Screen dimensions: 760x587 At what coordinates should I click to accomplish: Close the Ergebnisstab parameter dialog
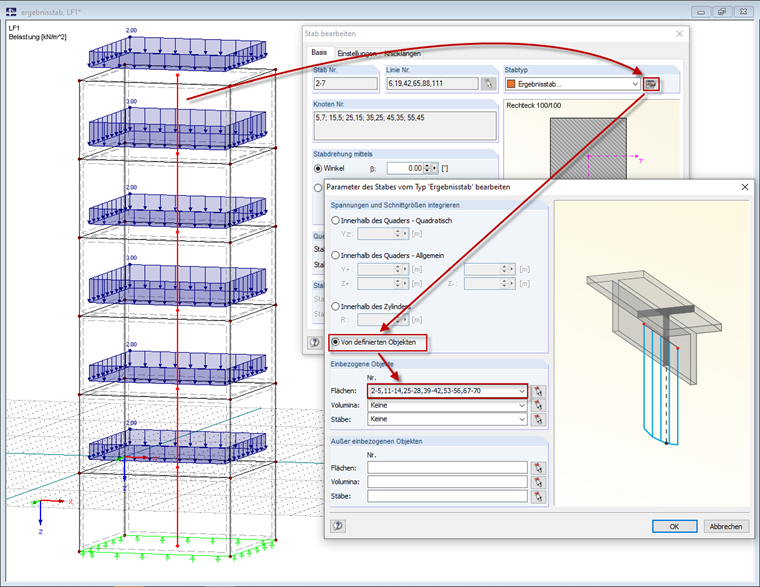(745, 187)
